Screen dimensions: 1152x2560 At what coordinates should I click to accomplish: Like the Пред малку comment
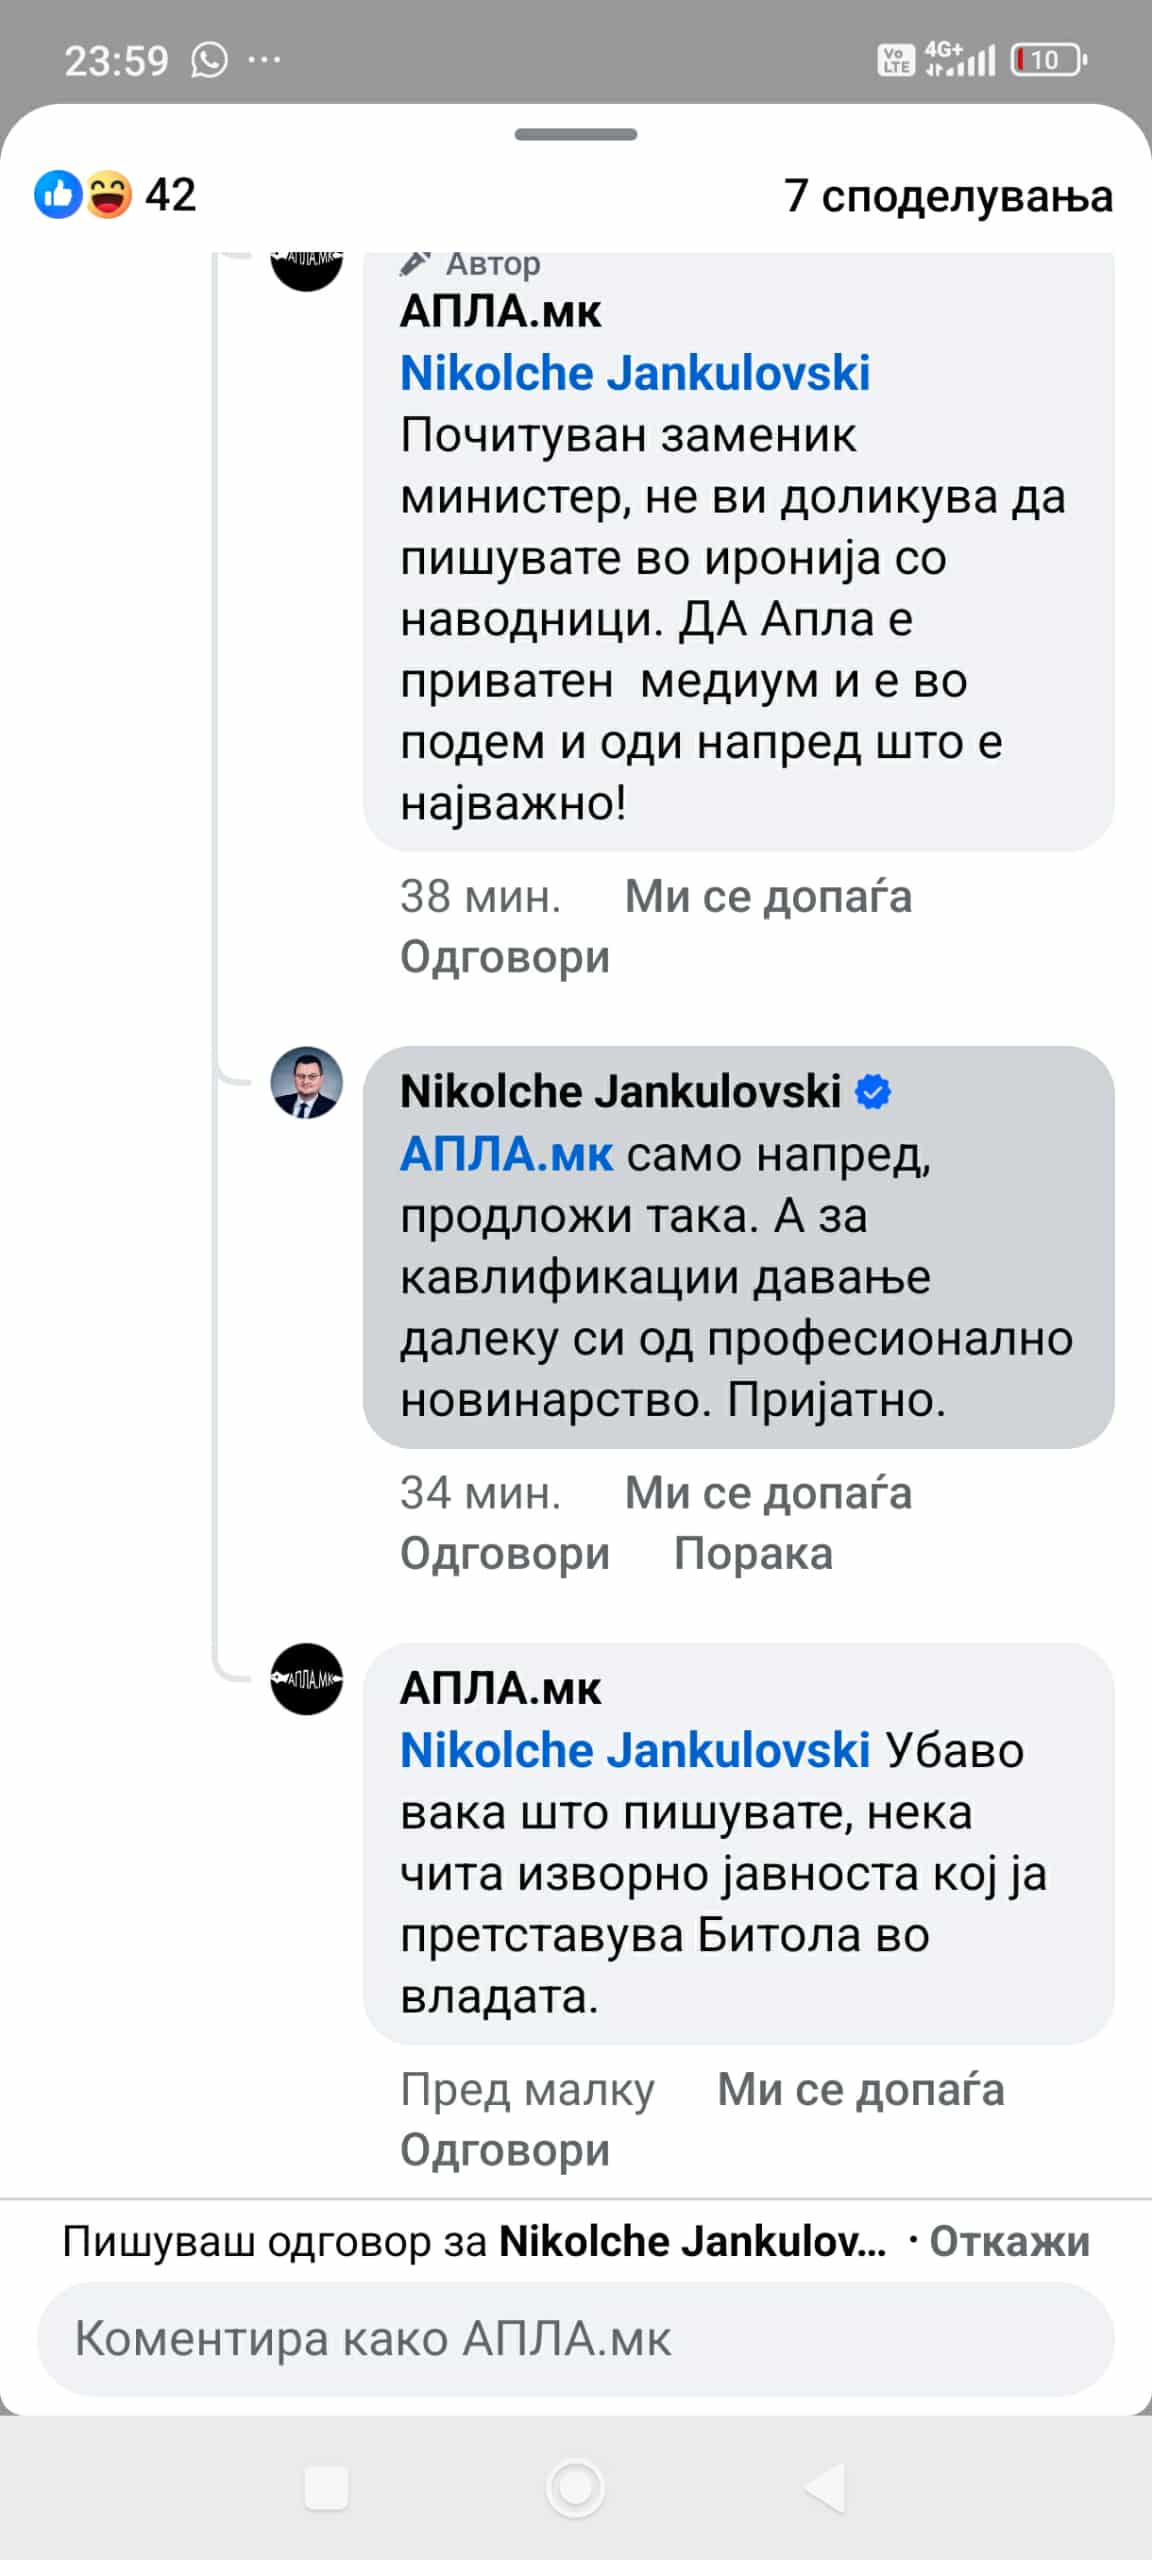click(860, 2089)
